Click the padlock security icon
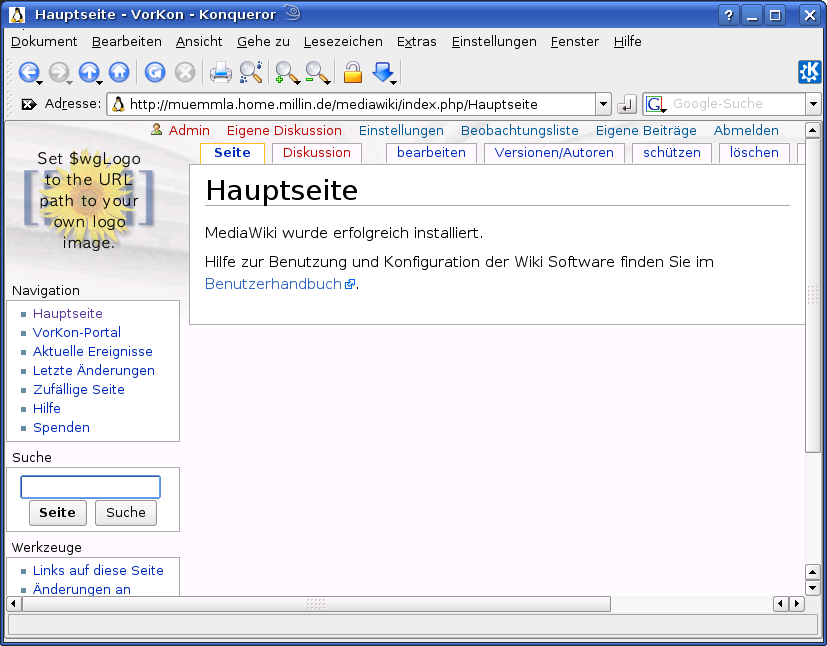827x646 pixels. point(353,72)
